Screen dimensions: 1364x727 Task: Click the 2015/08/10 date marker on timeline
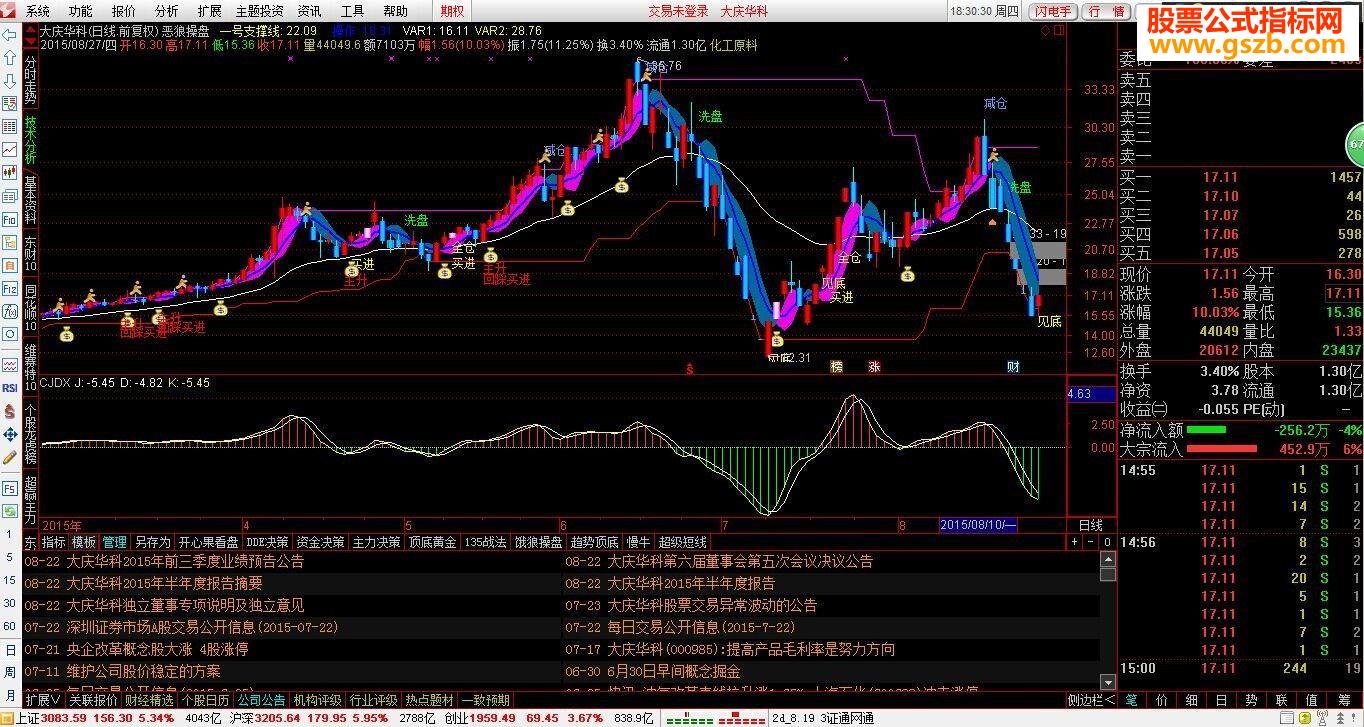pyautogui.click(x=978, y=525)
